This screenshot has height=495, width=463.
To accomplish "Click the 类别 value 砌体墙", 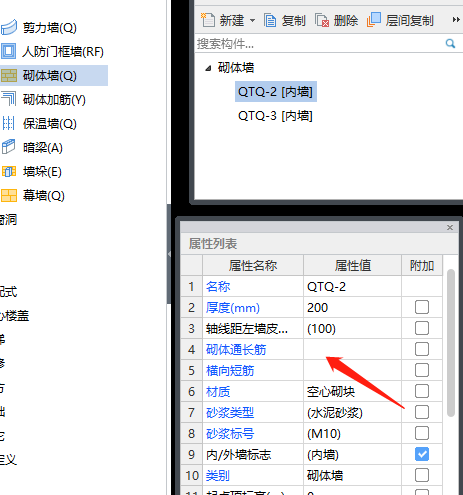I will (x=352, y=476).
